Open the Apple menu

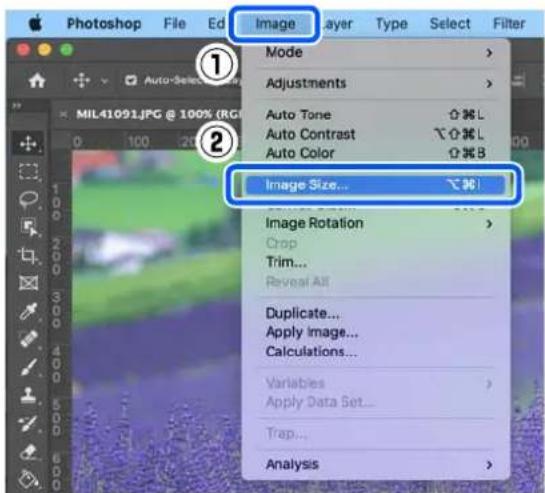coord(36,23)
